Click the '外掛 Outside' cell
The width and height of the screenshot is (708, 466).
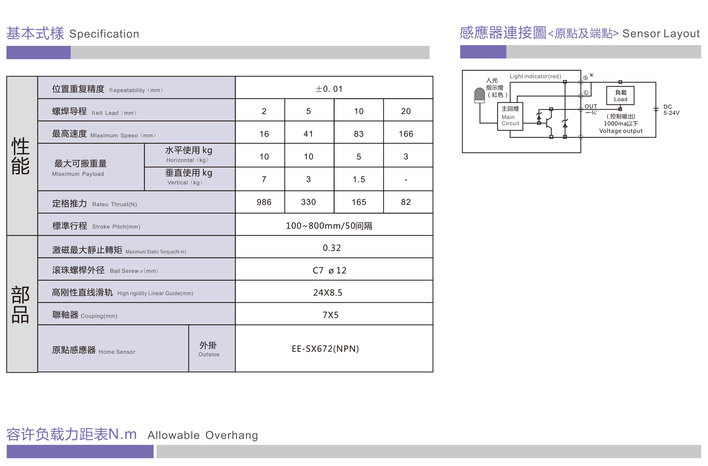(x=209, y=349)
